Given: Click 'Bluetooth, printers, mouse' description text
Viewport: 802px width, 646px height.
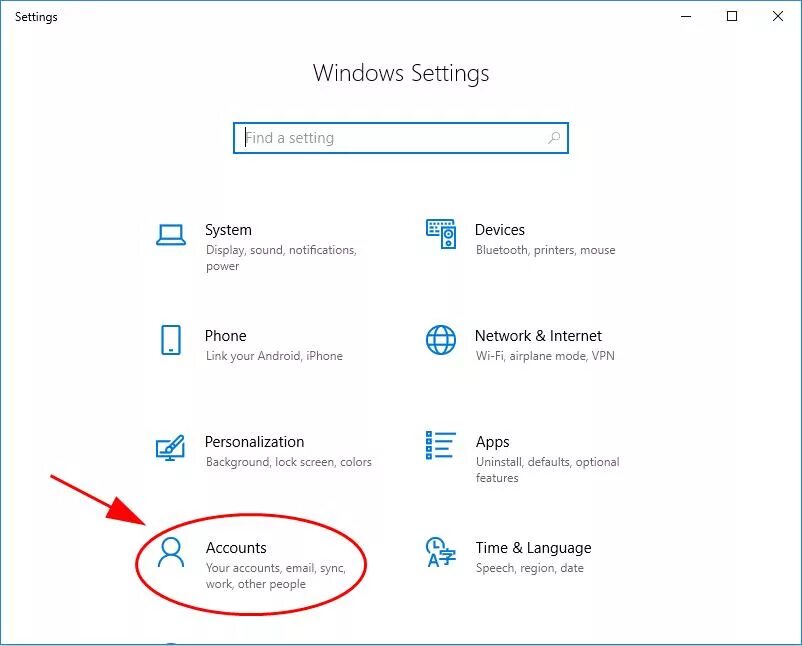Looking at the screenshot, I should [x=545, y=250].
